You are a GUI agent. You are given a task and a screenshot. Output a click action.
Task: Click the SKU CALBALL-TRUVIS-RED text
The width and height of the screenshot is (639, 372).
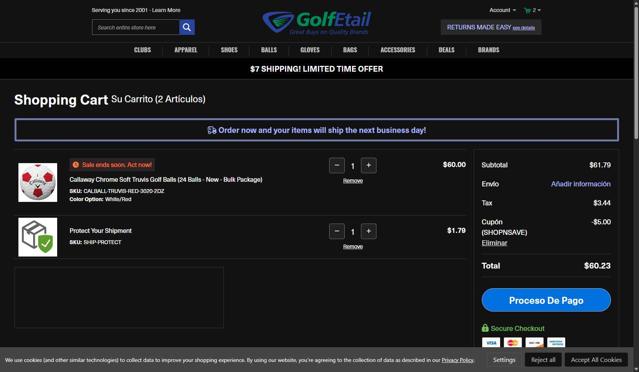(117, 191)
